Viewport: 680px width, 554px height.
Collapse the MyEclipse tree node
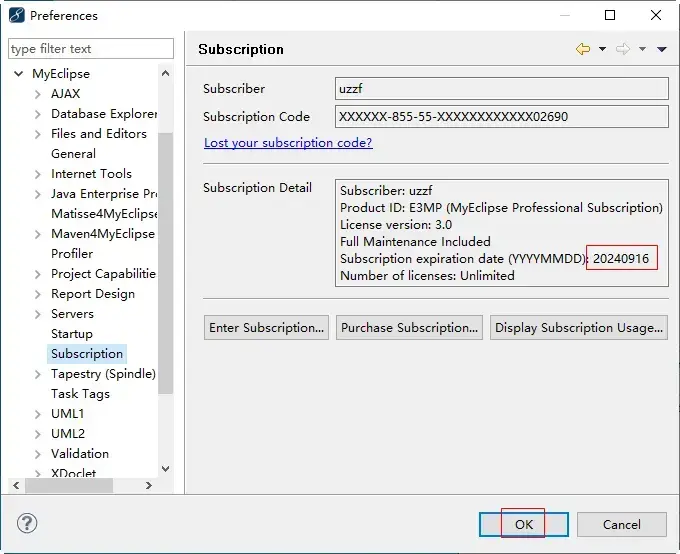19,74
